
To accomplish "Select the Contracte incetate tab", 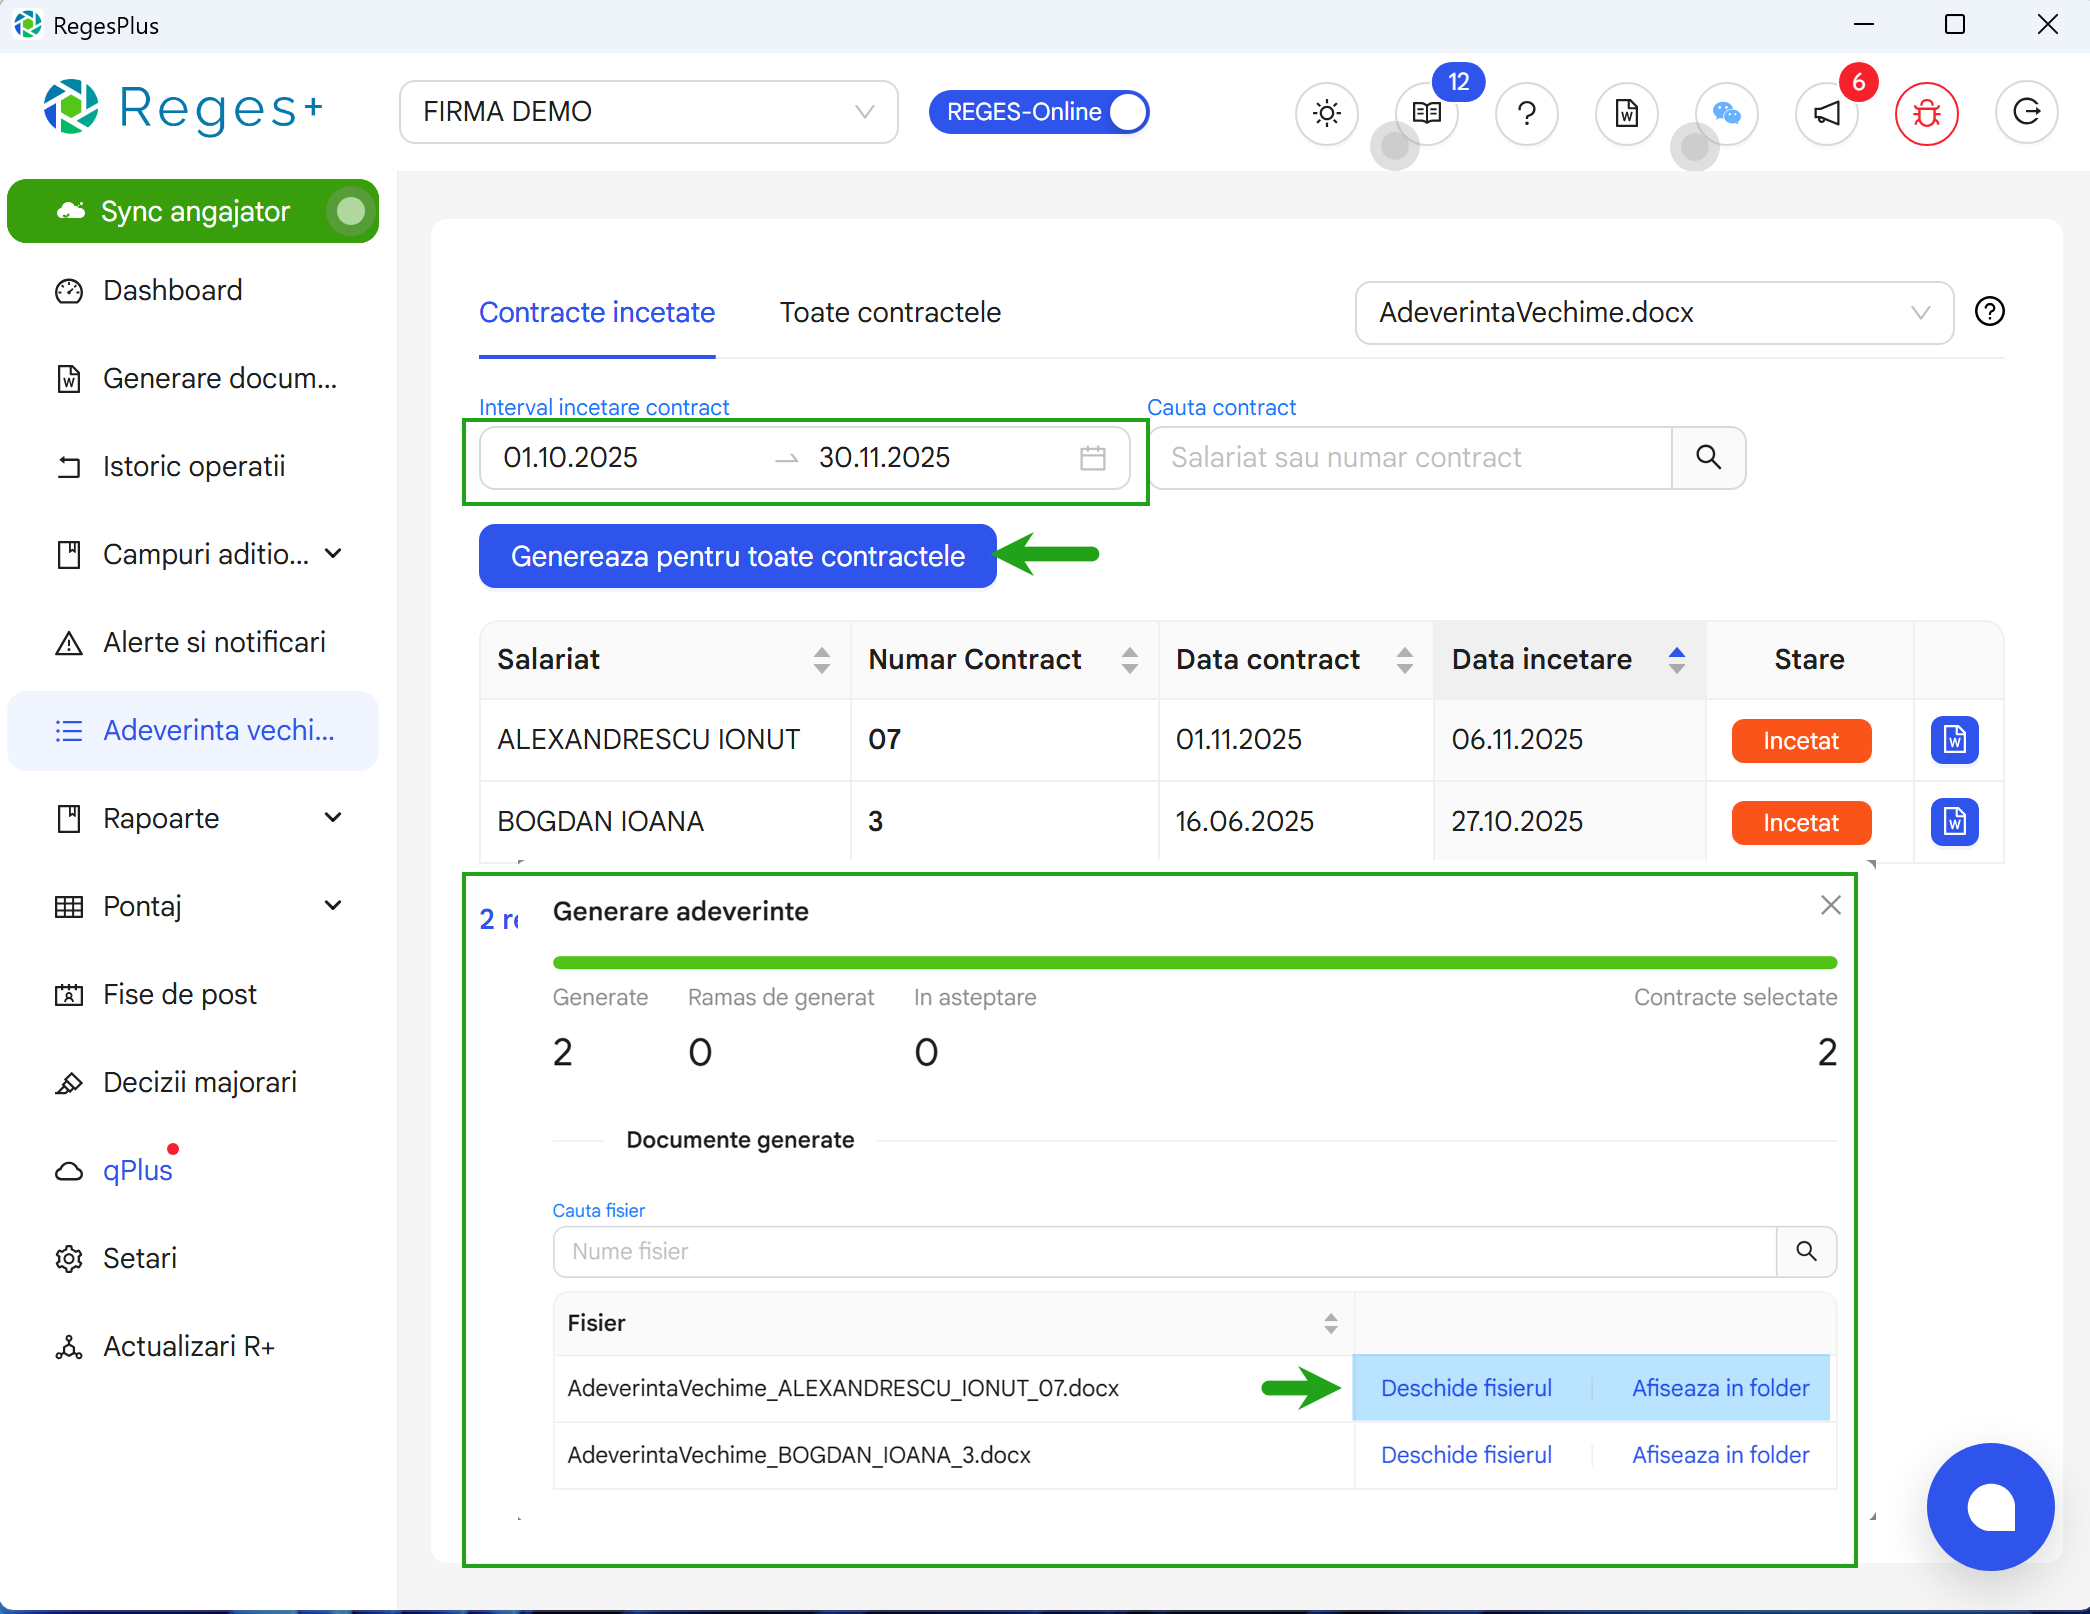I will click(596, 312).
